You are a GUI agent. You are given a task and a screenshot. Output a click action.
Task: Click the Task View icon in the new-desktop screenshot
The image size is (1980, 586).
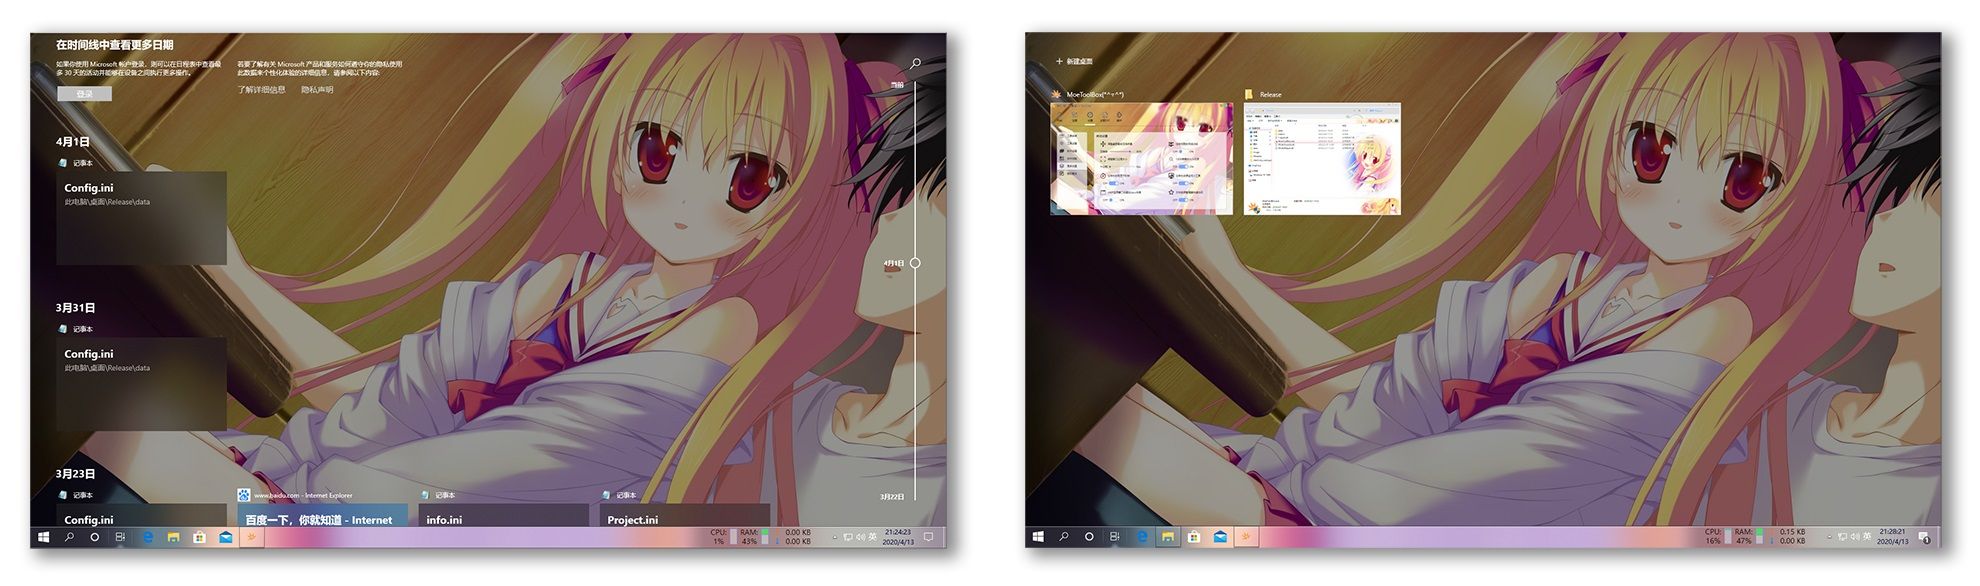tap(1115, 537)
